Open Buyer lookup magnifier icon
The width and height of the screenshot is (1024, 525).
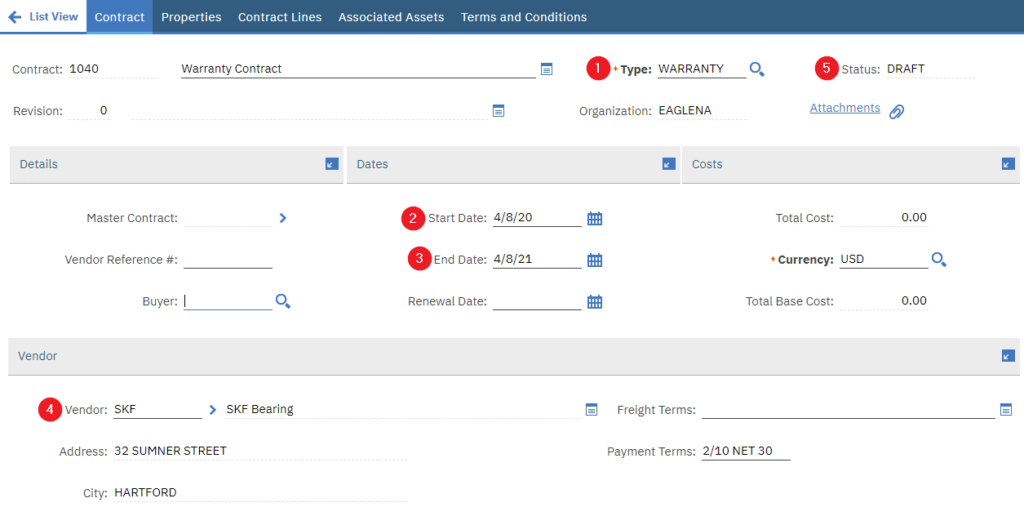pos(283,302)
